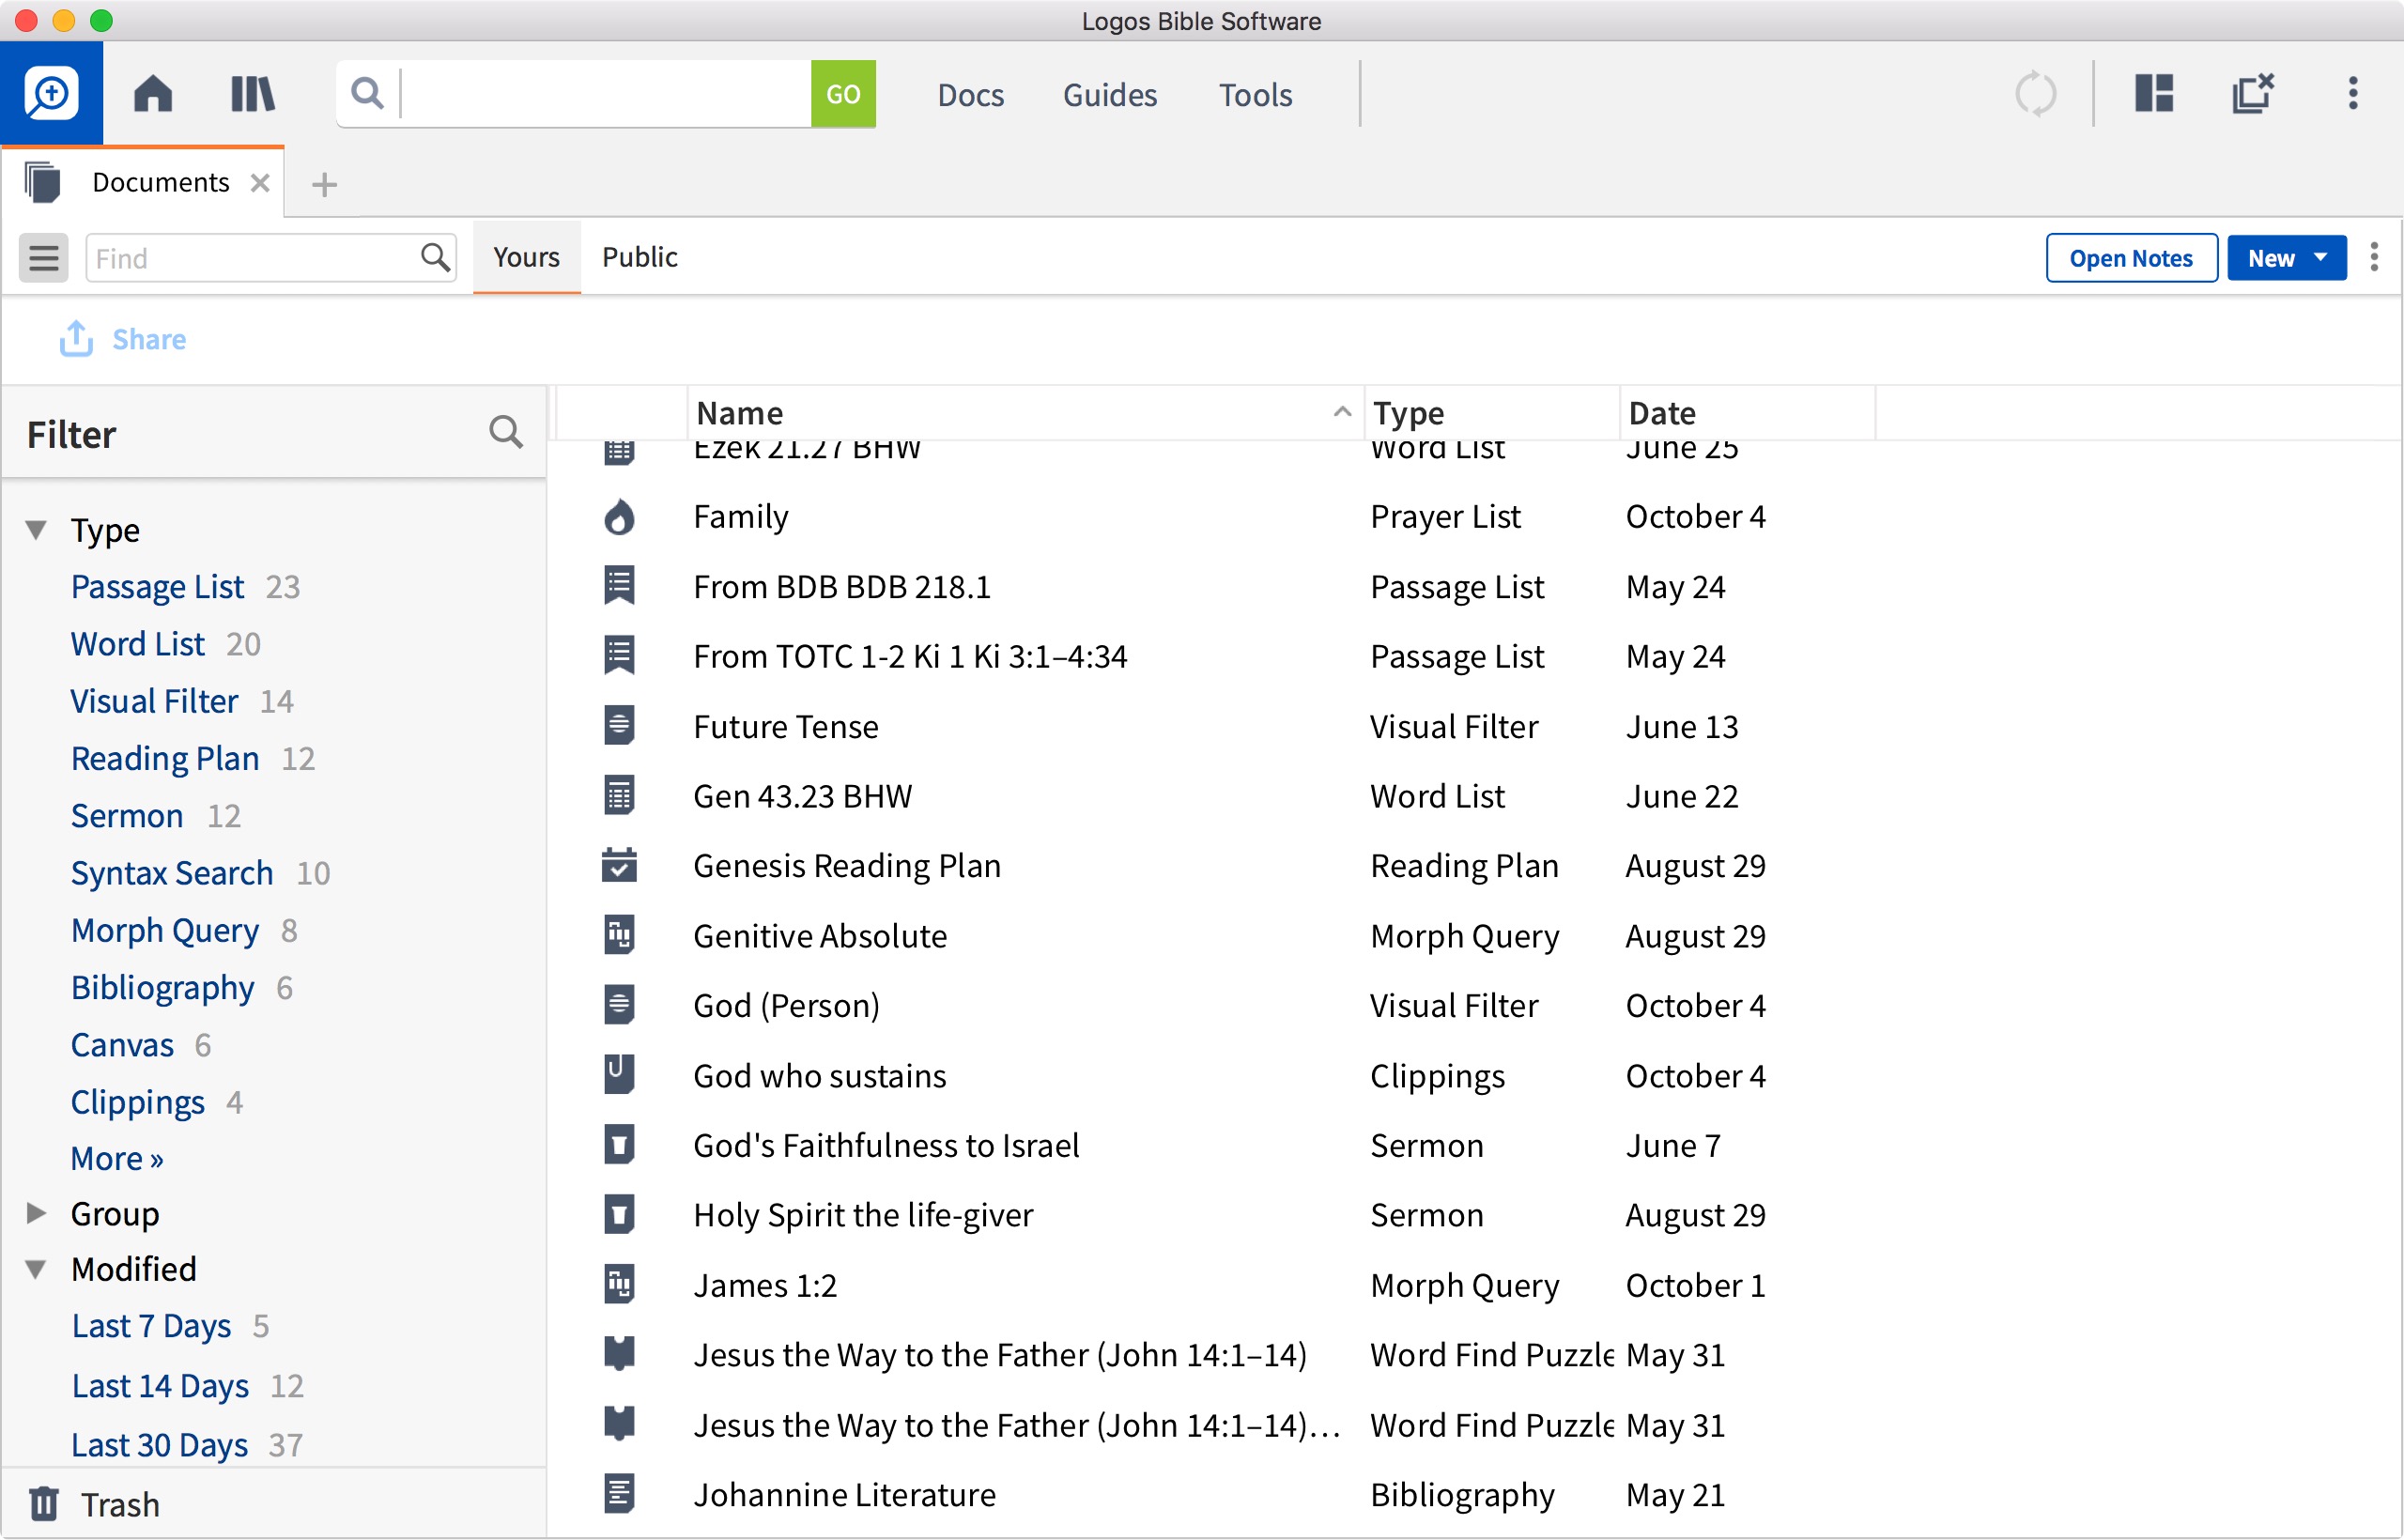Switch to the Public tab
This screenshot has height=1540, width=2404.
pos(639,257)
